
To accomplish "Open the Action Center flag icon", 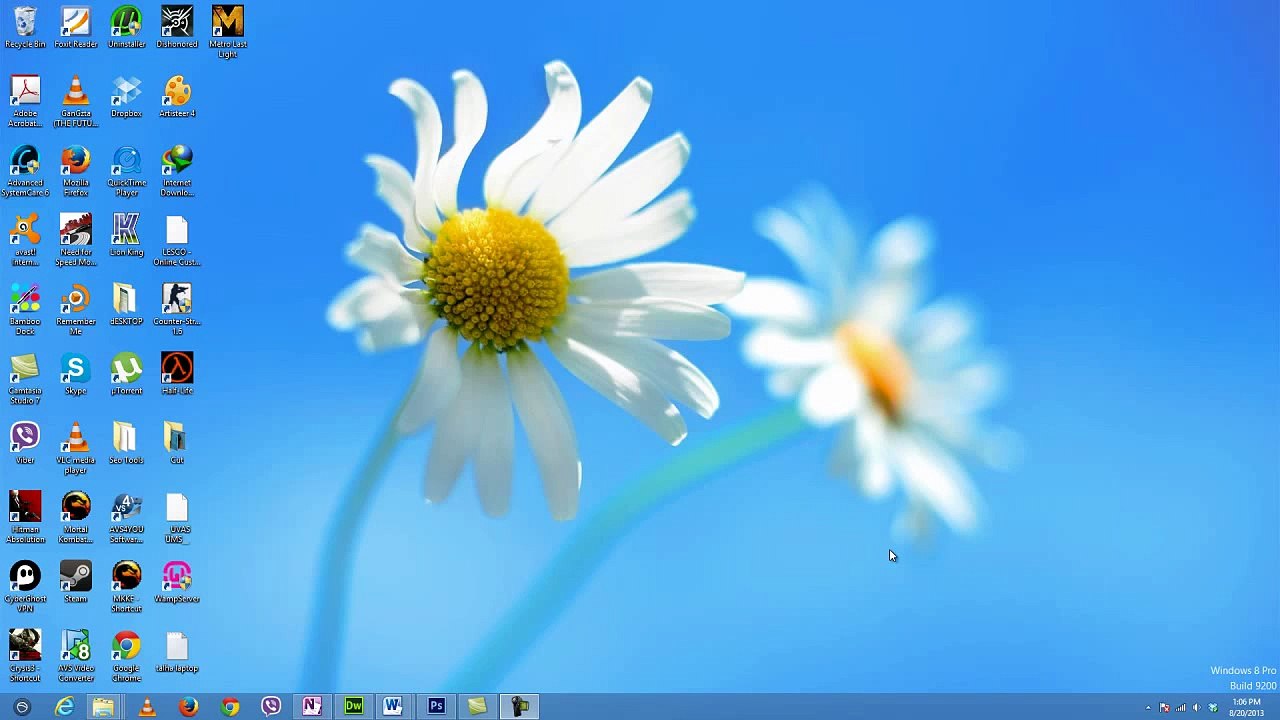I will [1164, 708].
